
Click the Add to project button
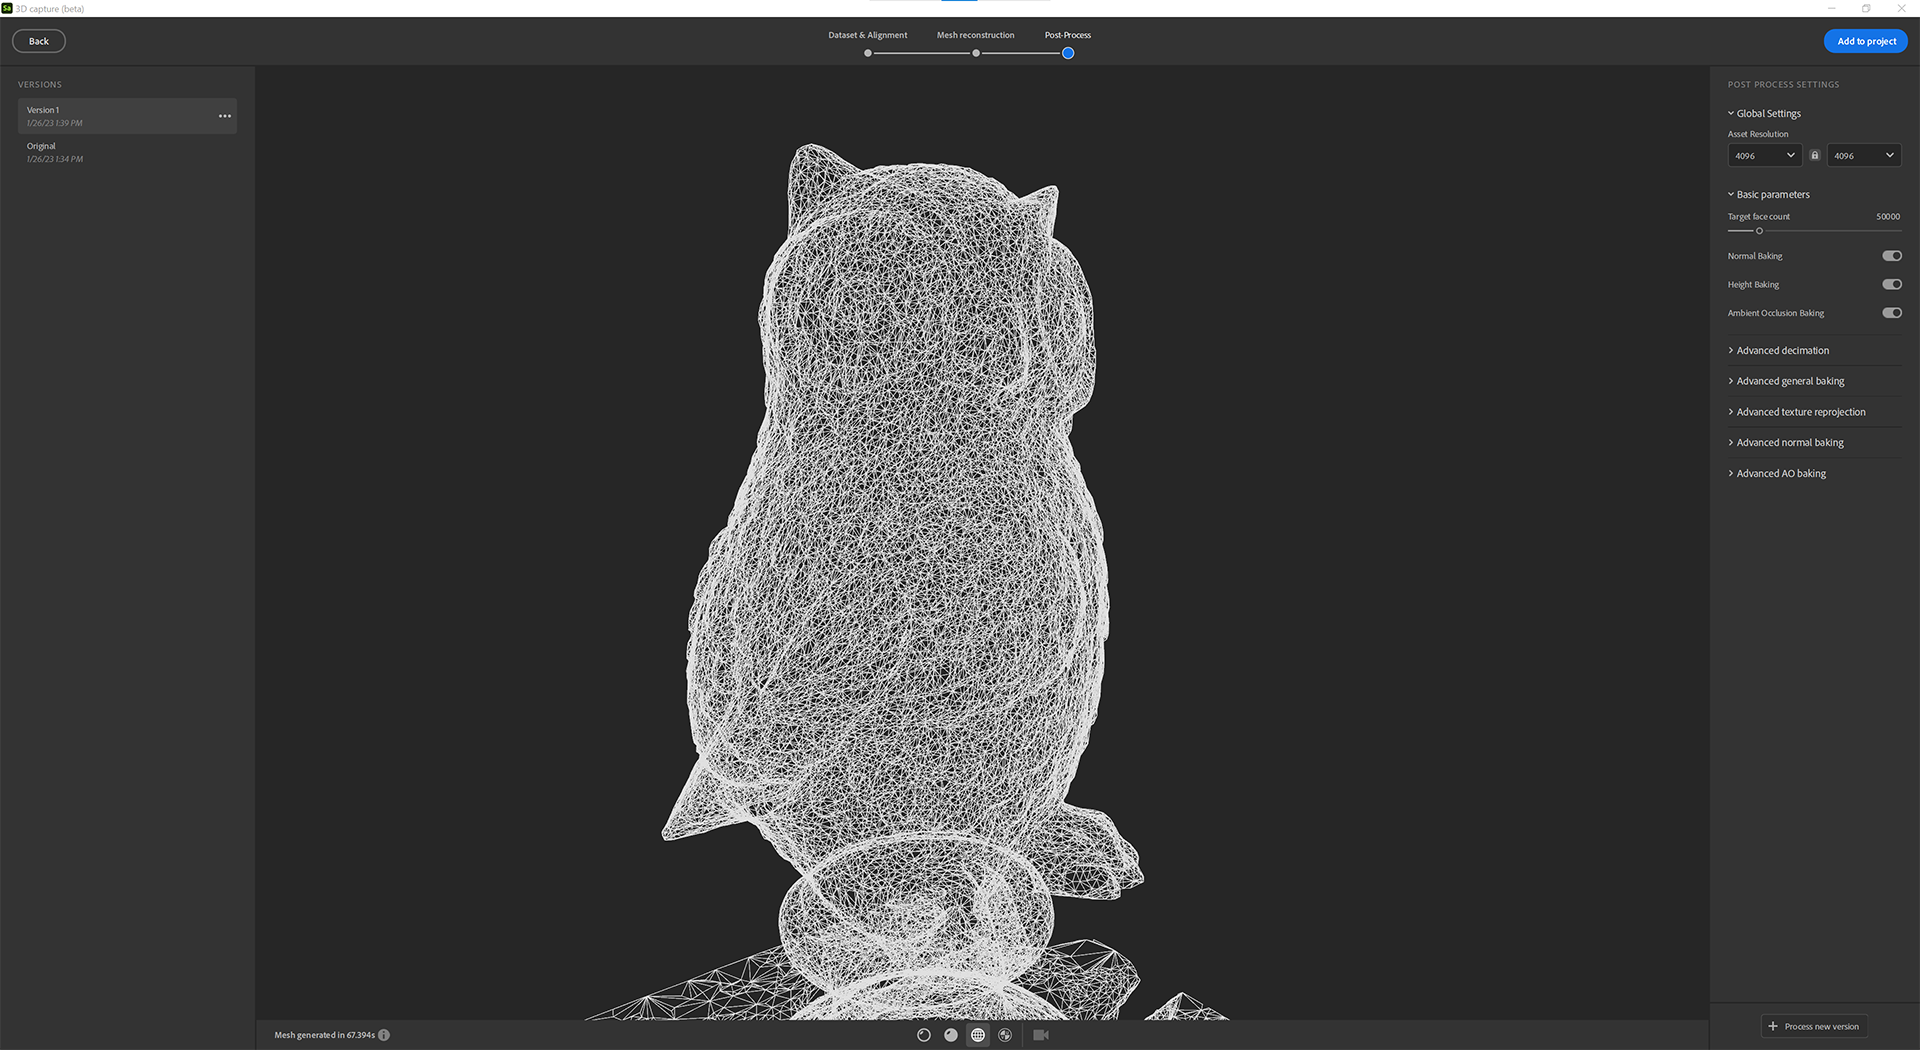[x=1865, y=41]
